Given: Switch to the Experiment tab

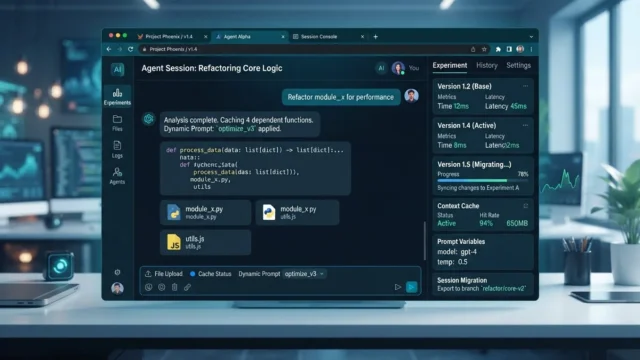Looking at the screenshot, I should 450,65.
